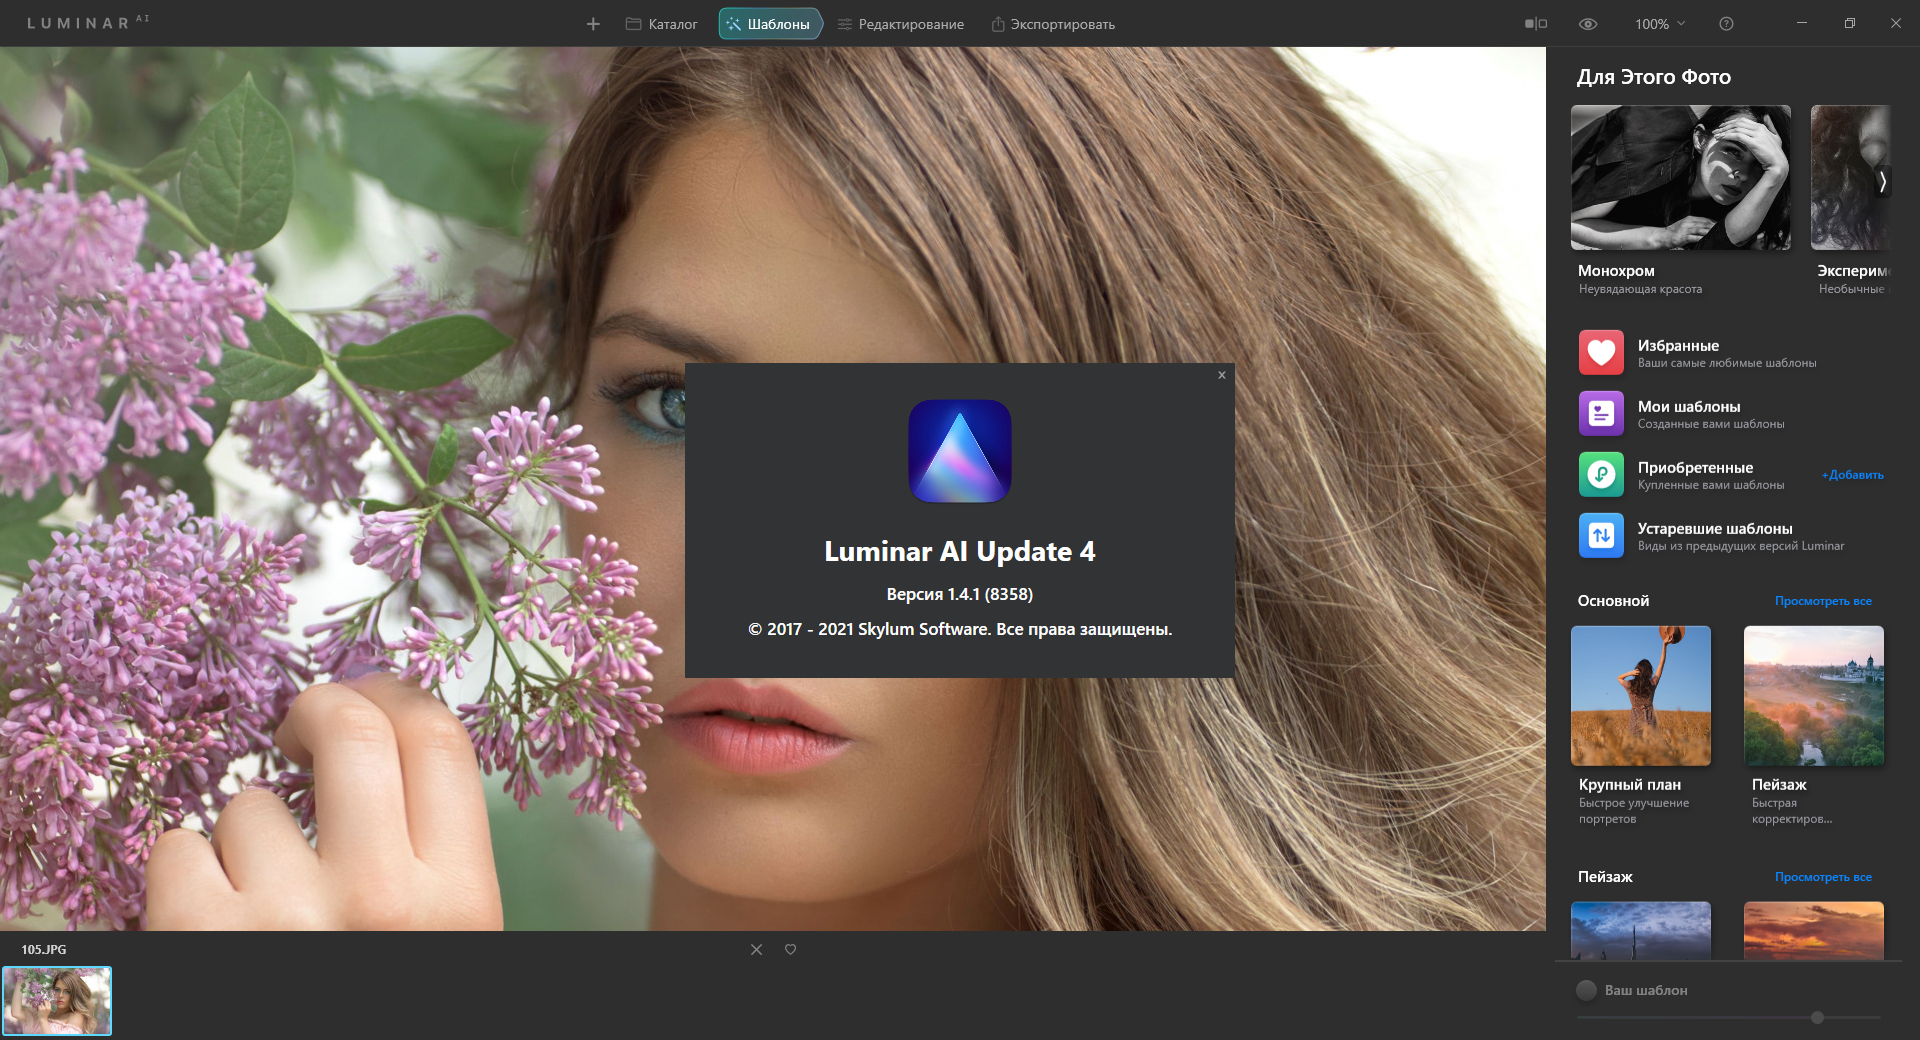Click Просмотреть все next to Основной
This screenshot has height=1040, width=1920.
point(1822,601)
